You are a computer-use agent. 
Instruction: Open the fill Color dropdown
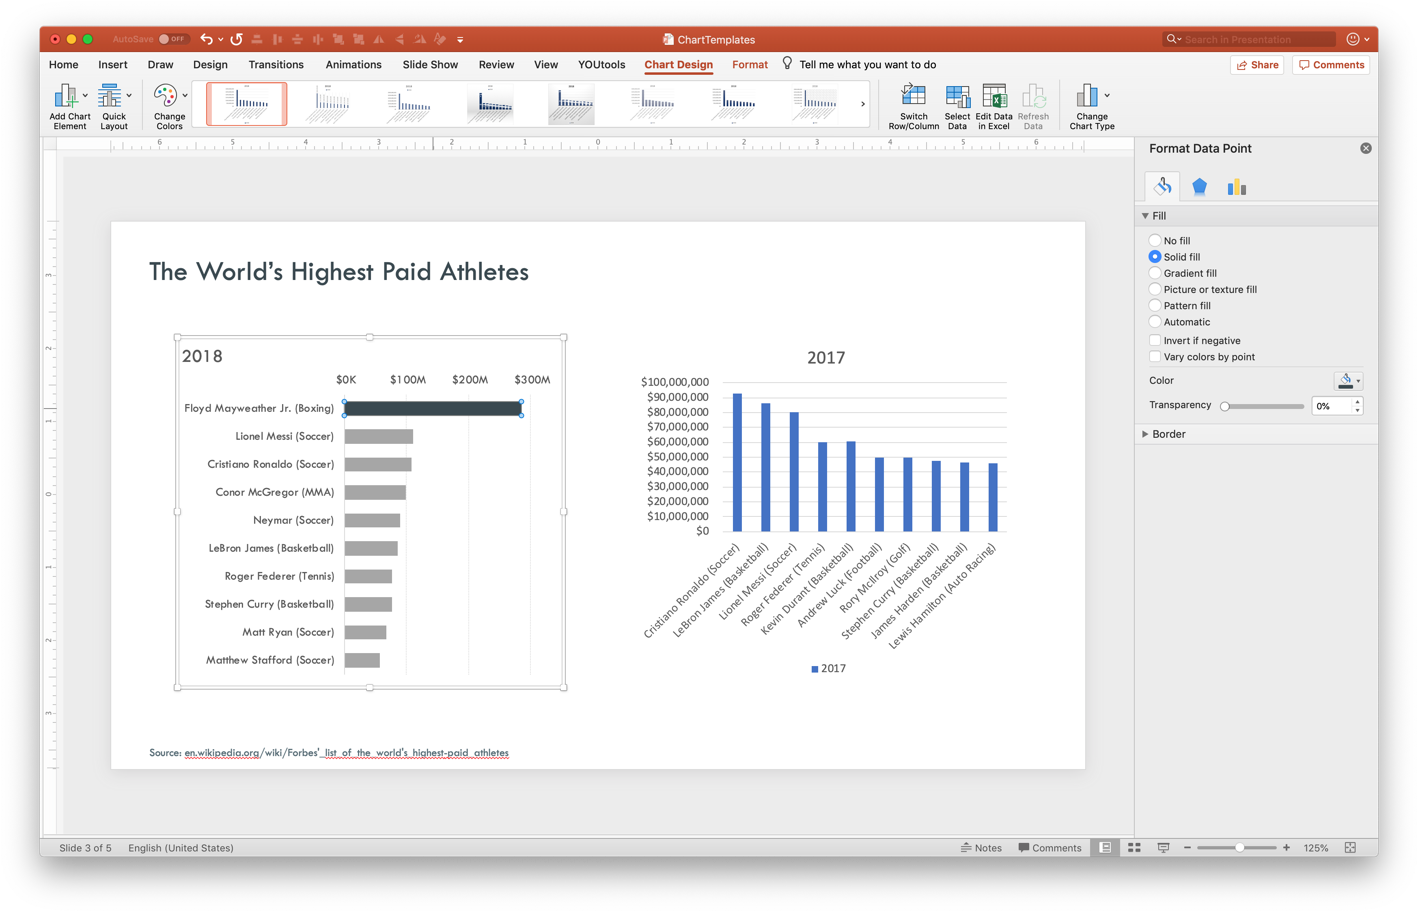[x=1348, y=380]
